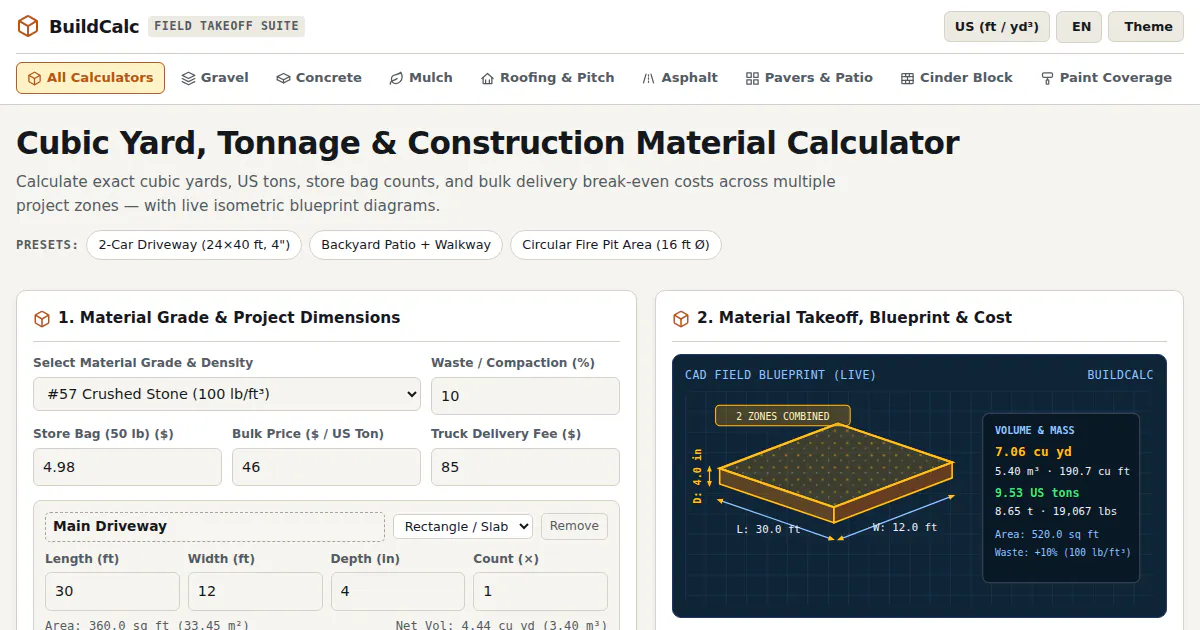Click the Mulch leaf icon

[396, 78]
